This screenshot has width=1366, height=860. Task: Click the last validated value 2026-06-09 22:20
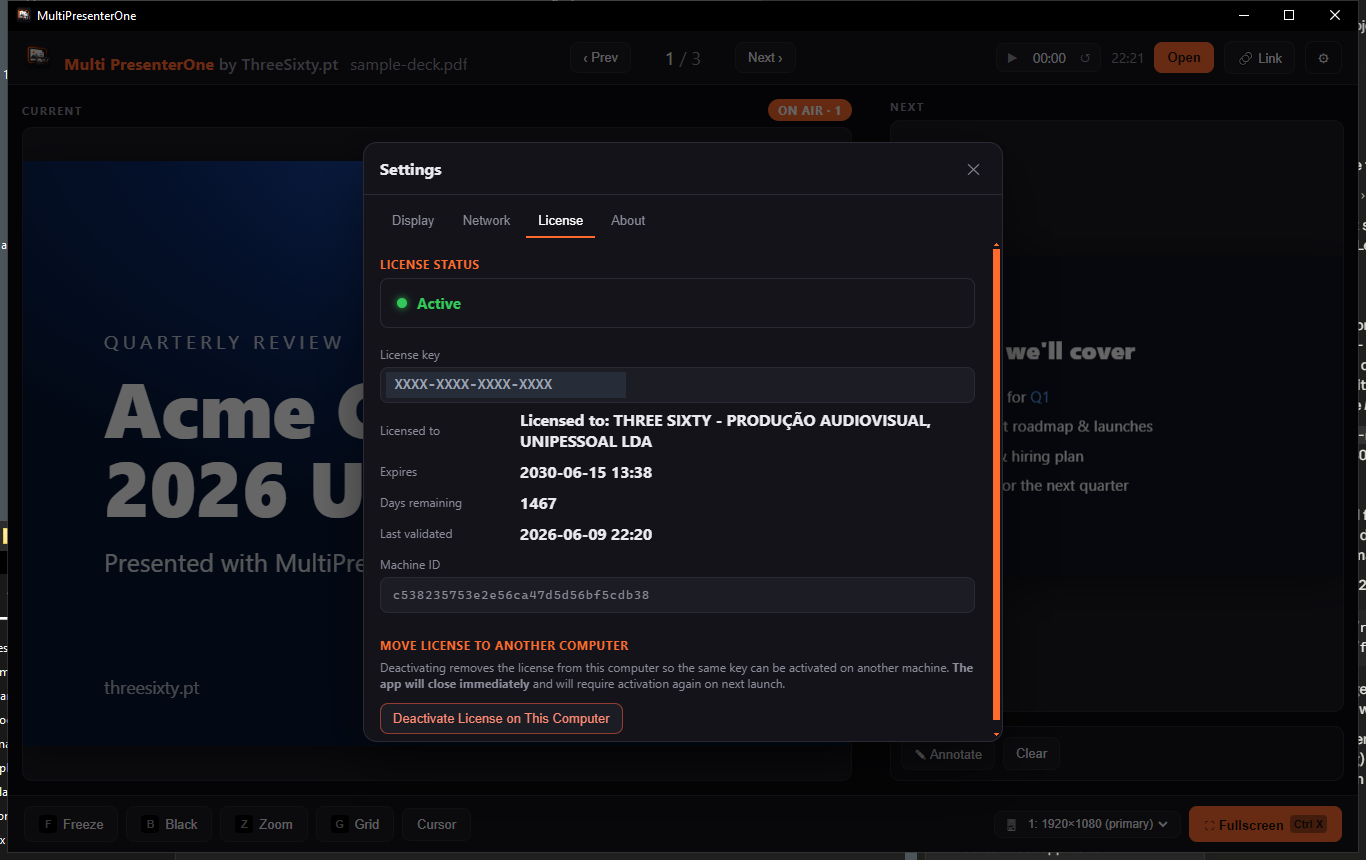coord(586,534)
